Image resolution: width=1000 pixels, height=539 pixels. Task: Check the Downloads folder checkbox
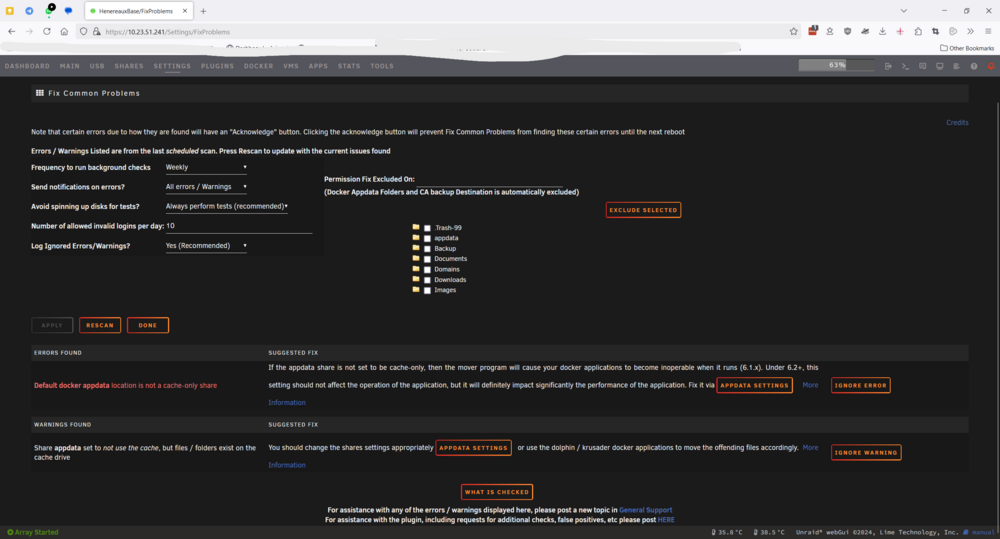pyautogui.click(x=427, y=280)
